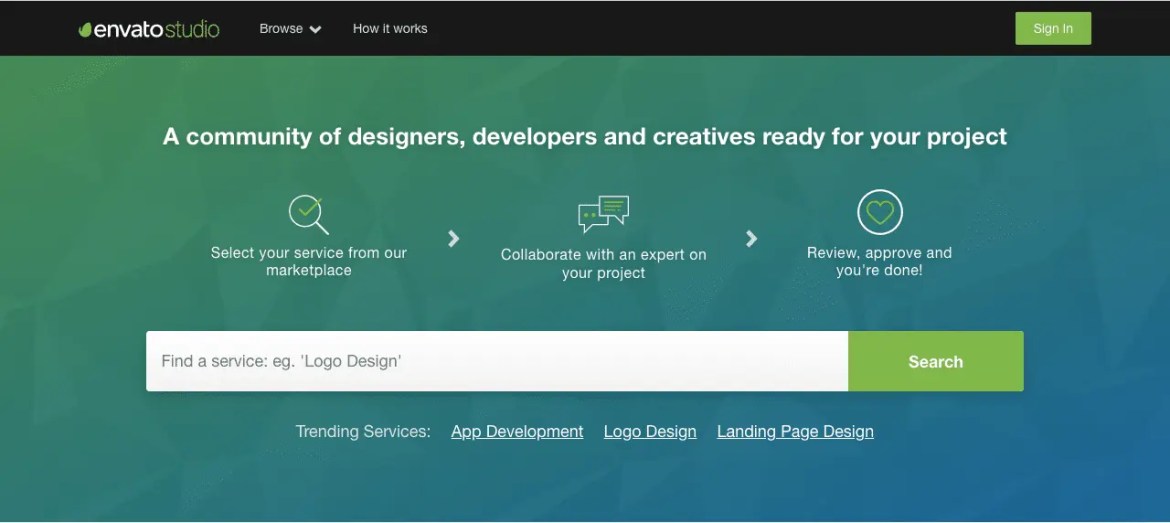Click the magnifying glass checkmark icon
The height and width of the screenshot is (523, 1170).
point(308,214)
